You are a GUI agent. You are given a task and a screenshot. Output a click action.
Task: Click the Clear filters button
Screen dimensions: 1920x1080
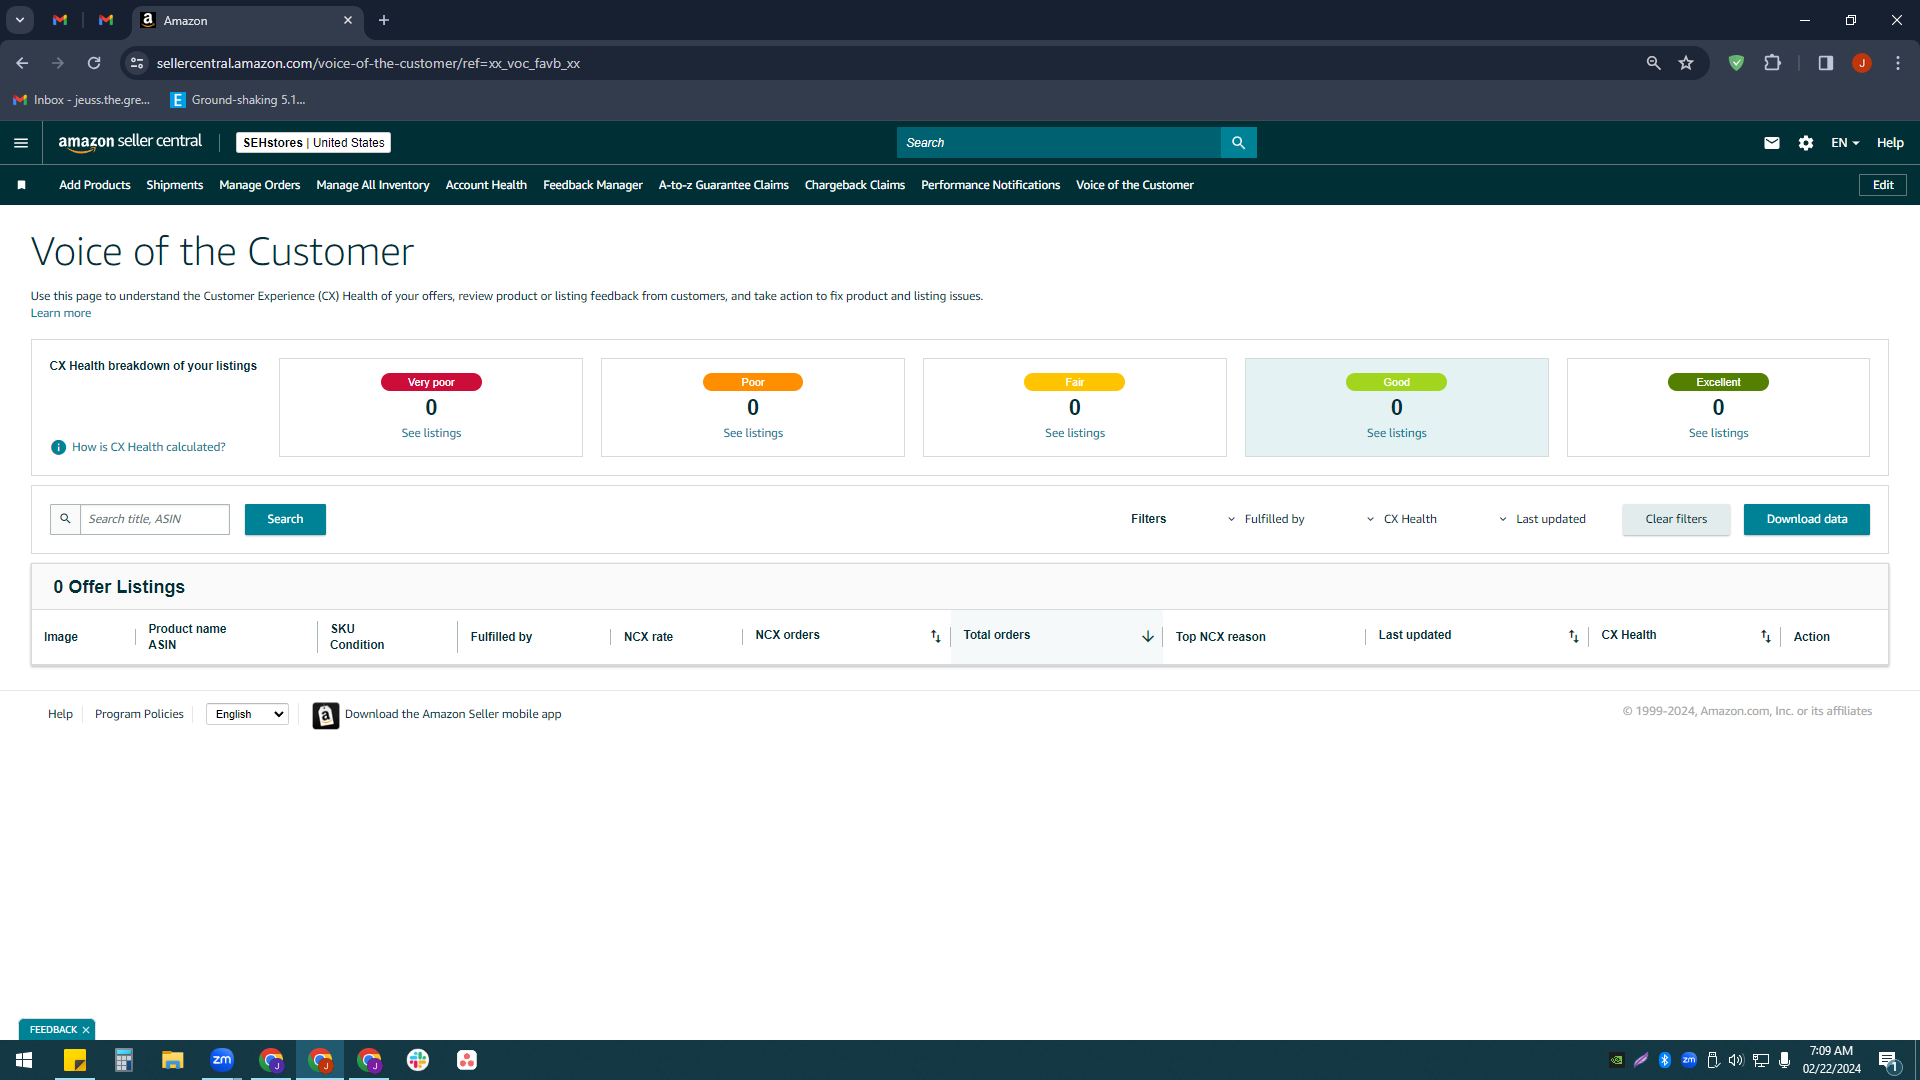(x=1677, y=519)
